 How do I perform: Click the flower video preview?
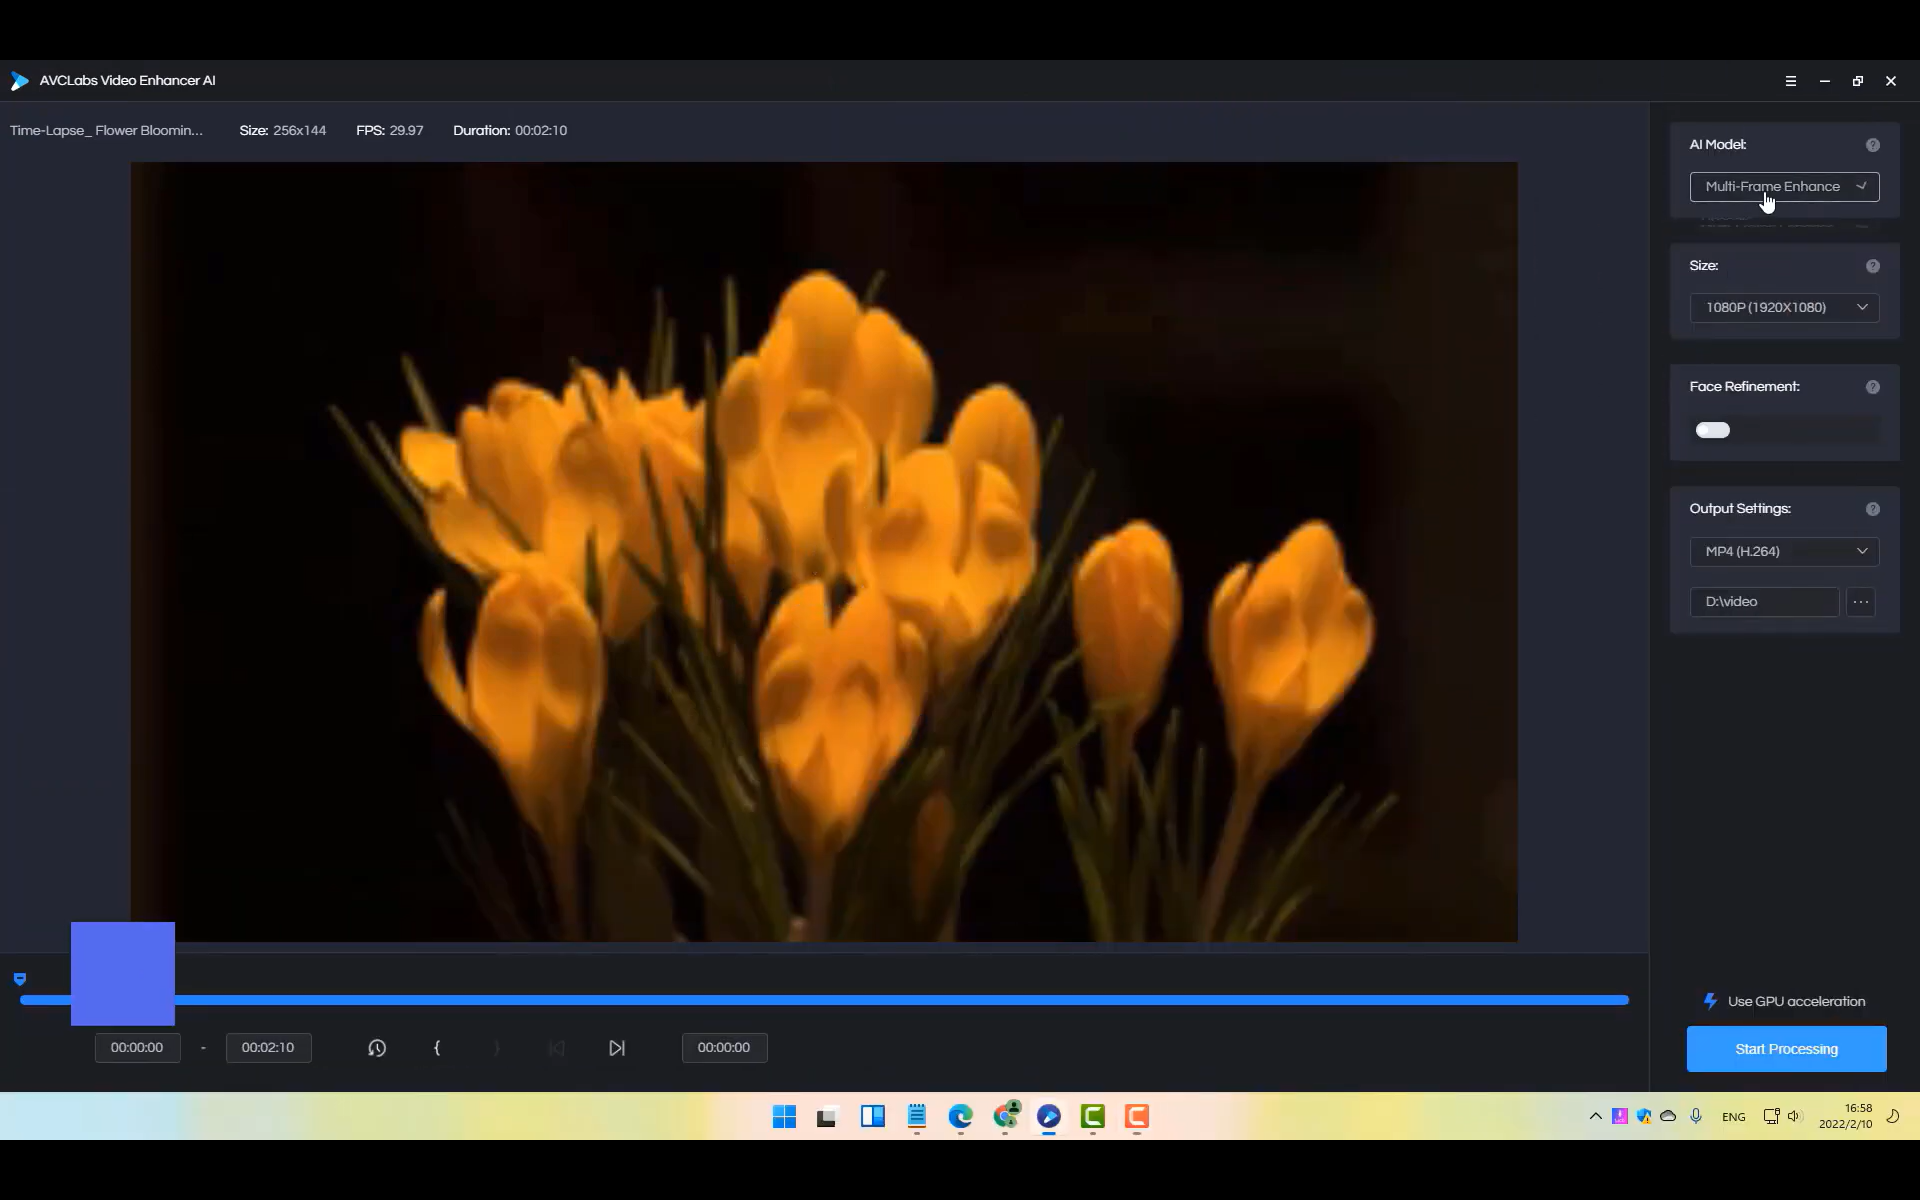pyautogui.click(x=824, y=552)
